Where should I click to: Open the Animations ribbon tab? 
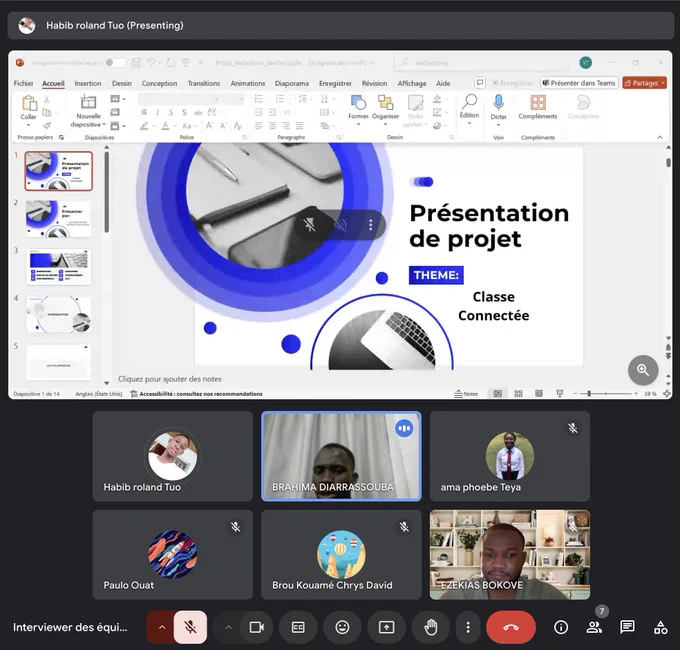point(248,83)
